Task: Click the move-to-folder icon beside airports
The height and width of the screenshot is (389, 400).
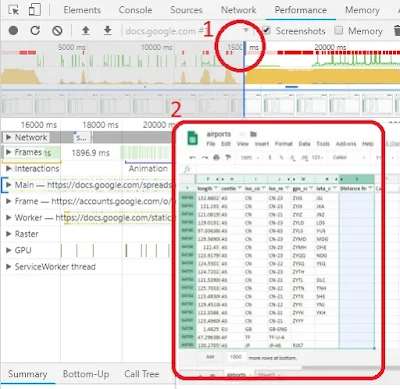Action: [x=253, y=134]
